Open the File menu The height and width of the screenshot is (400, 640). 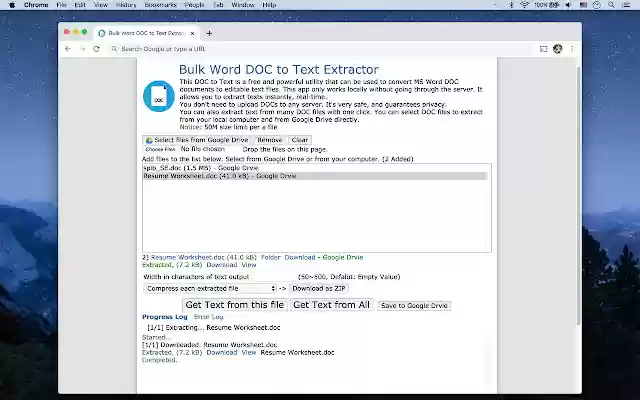[x=61, y=5]
